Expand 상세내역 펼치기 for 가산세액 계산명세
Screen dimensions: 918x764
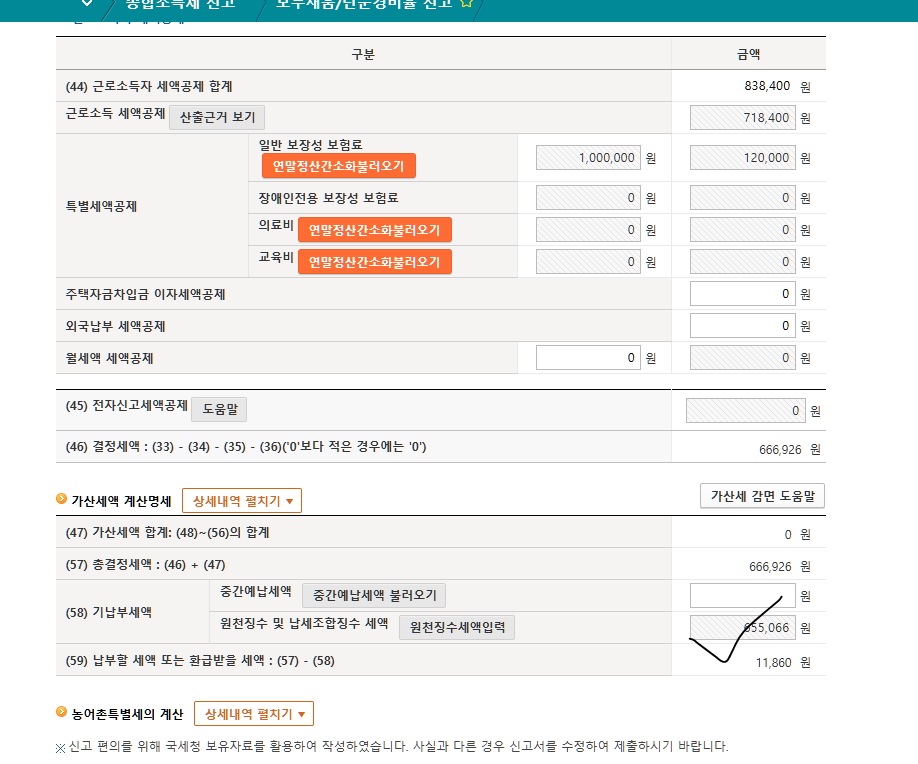(x=241, y=501)
